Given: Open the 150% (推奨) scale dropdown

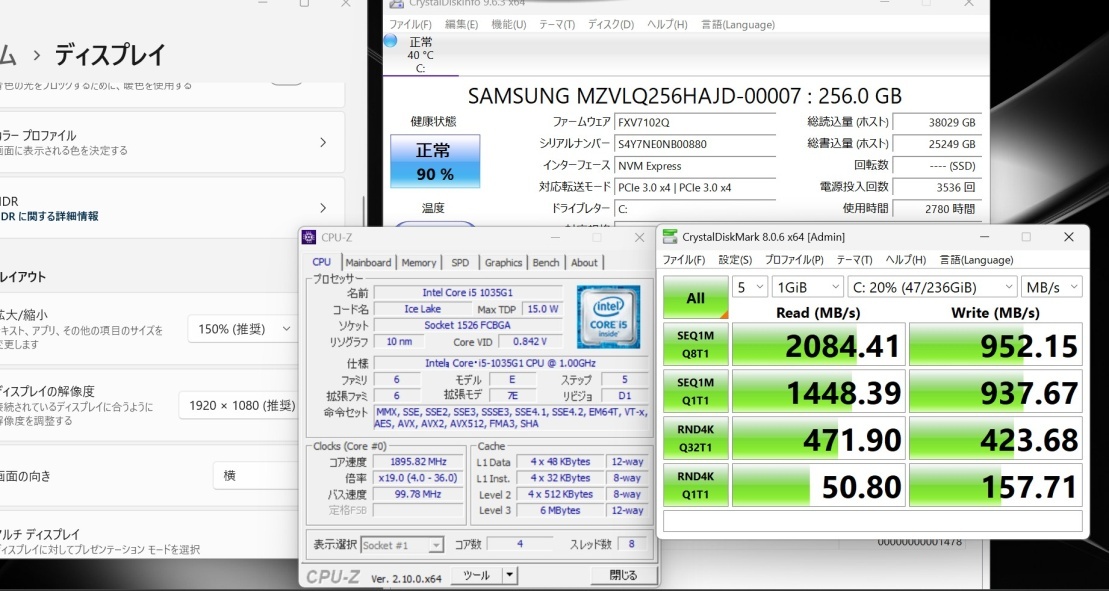Looking at the screenshot, I should [x=244, y=329].
